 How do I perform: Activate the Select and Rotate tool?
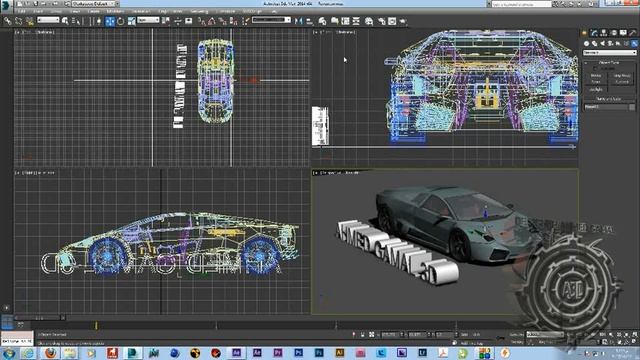tap(120, 21)
